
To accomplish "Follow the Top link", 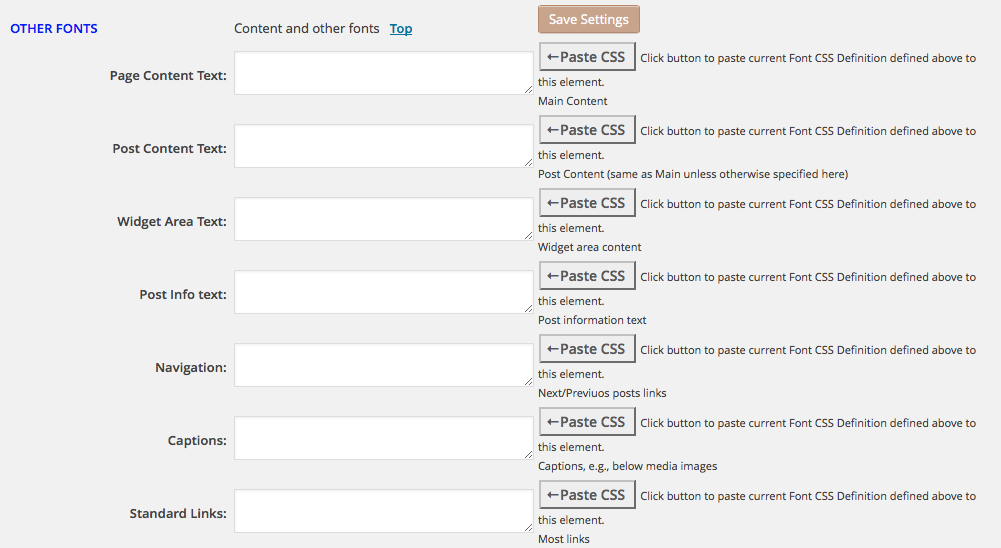I will 401,28.
